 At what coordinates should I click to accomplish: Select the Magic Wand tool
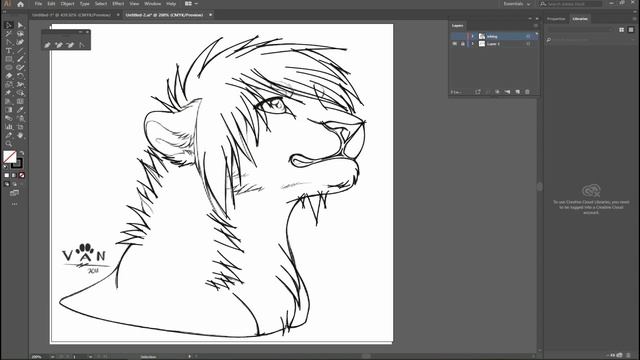point(9,34)
